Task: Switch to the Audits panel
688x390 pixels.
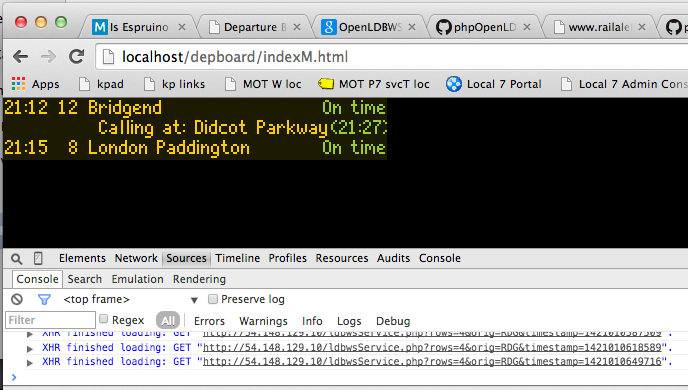Action: [393, 258]
